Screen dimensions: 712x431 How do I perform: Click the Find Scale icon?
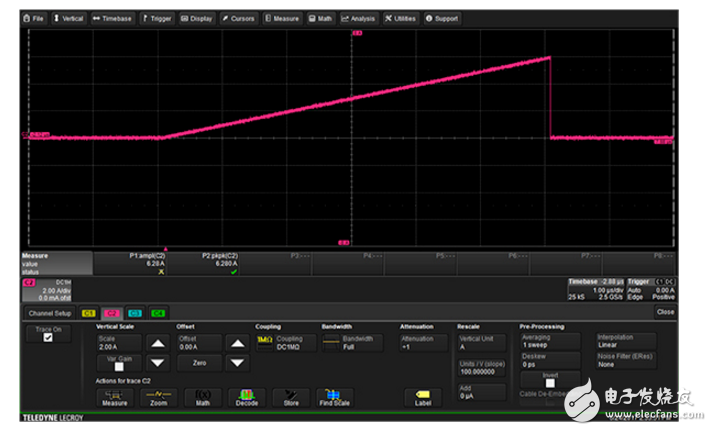point(334,397)
